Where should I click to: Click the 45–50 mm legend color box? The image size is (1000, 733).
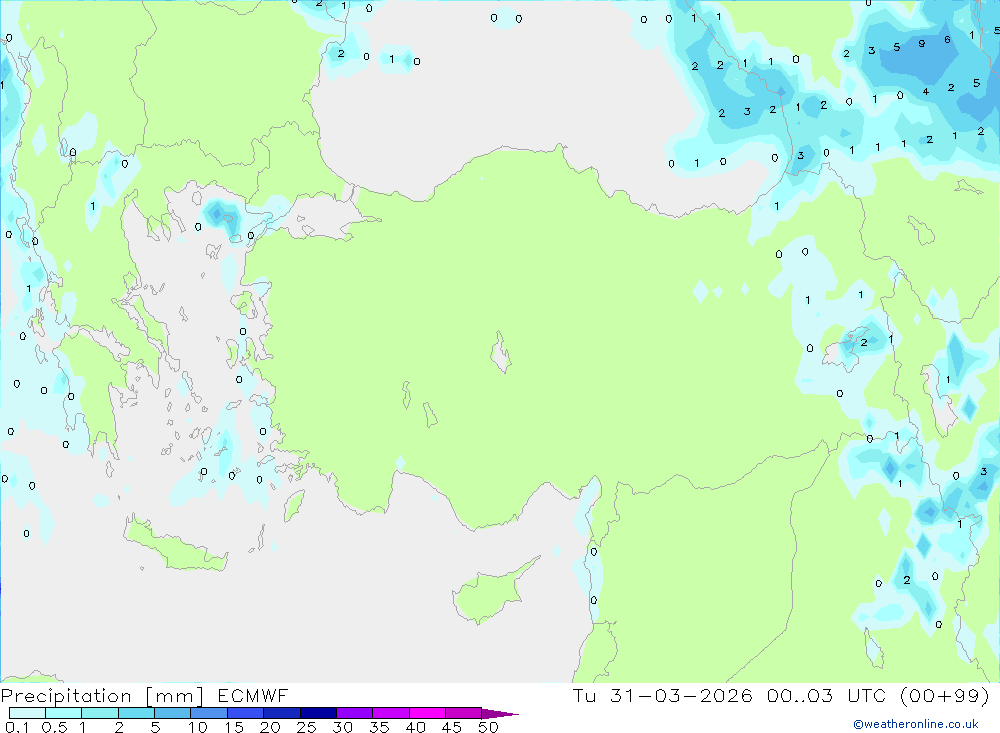[x=464, y=713]
